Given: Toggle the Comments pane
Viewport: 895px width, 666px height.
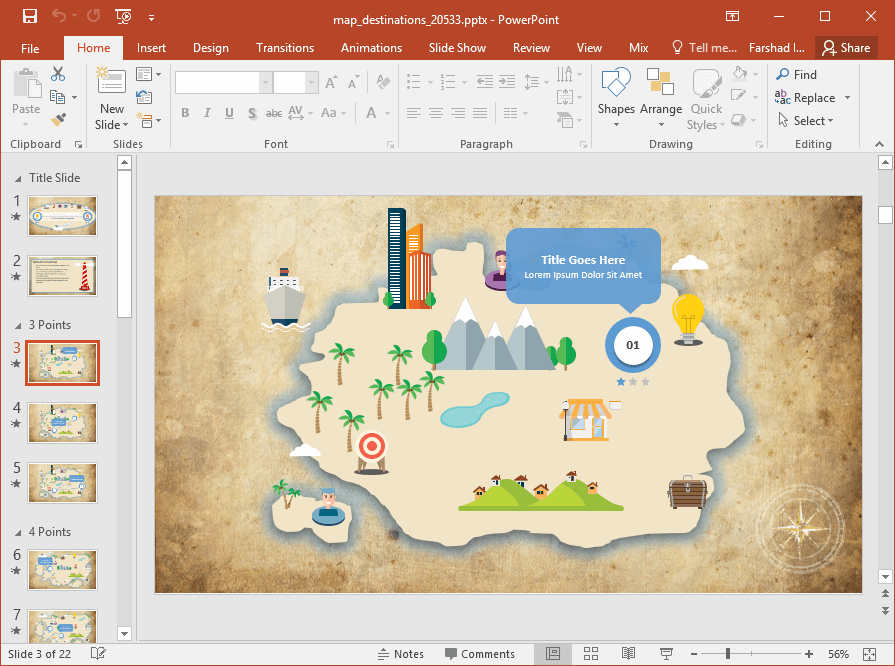Looking at the screenshot, I should click(479, 654).
